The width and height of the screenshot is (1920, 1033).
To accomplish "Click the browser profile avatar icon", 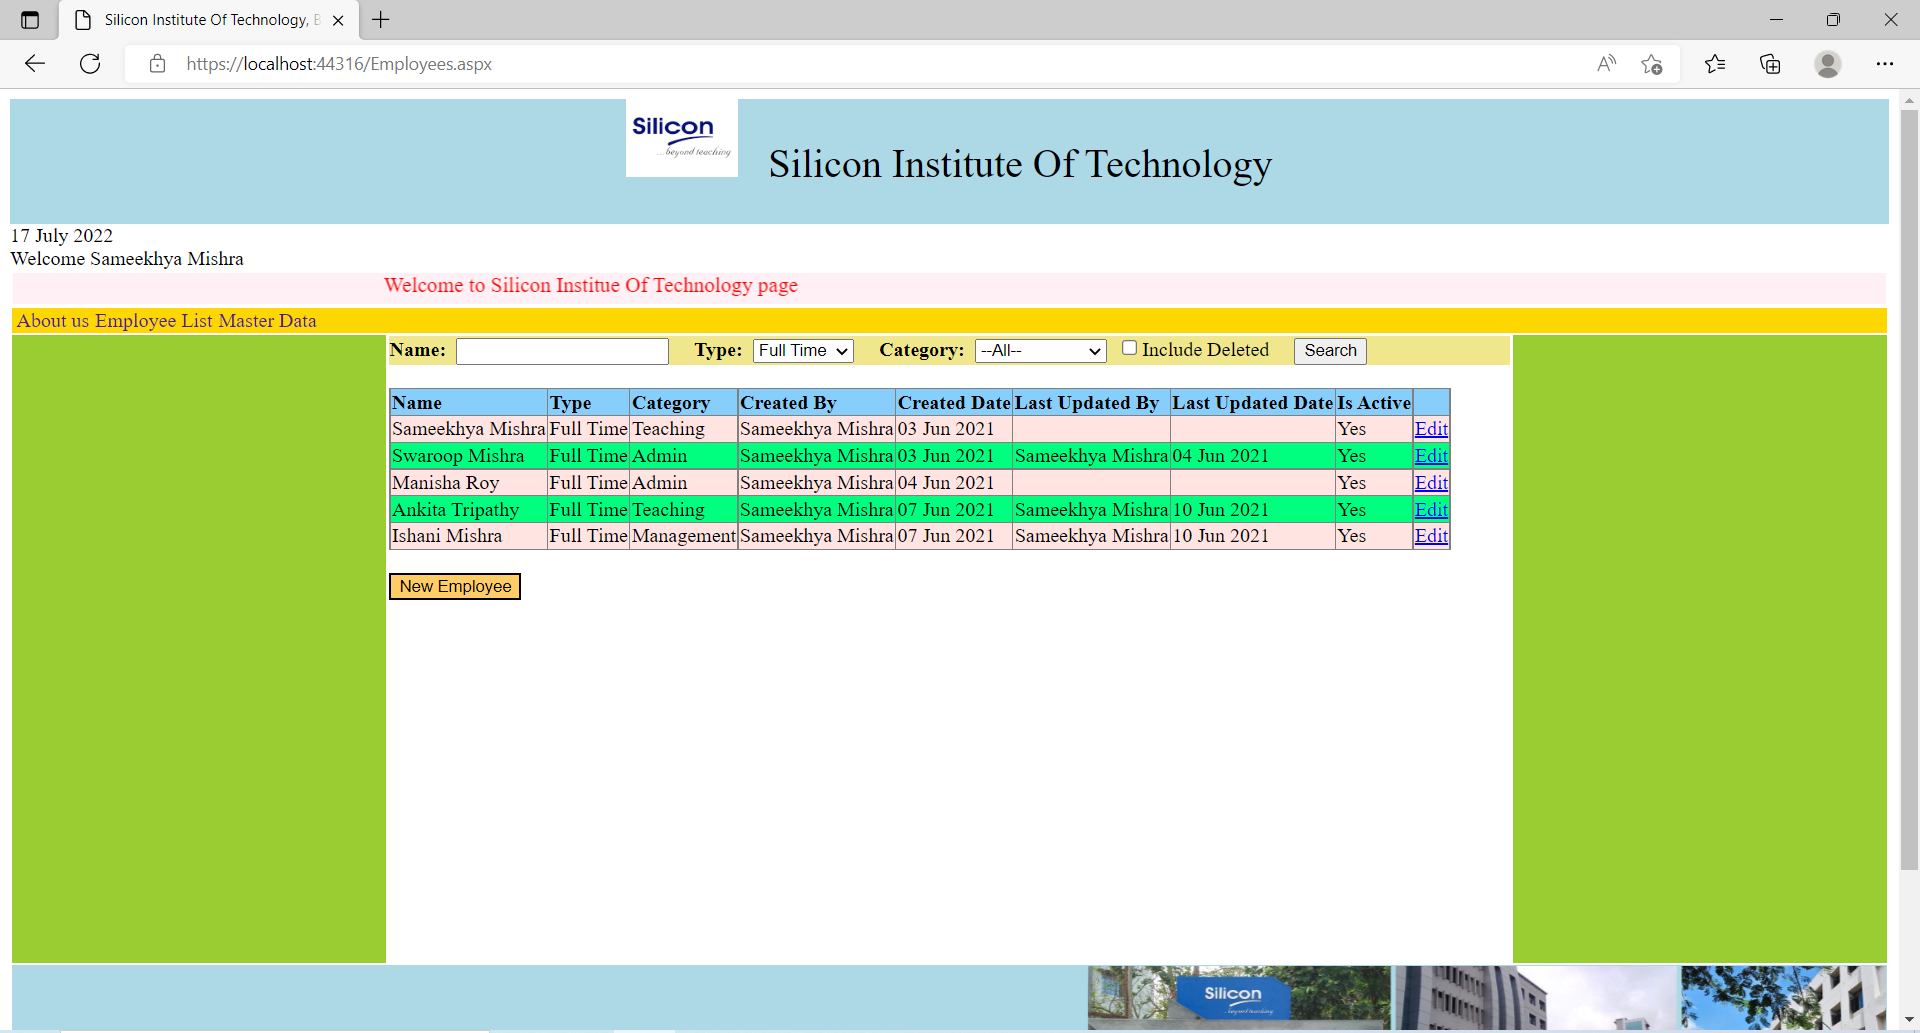I will [x=1827, y=64].
